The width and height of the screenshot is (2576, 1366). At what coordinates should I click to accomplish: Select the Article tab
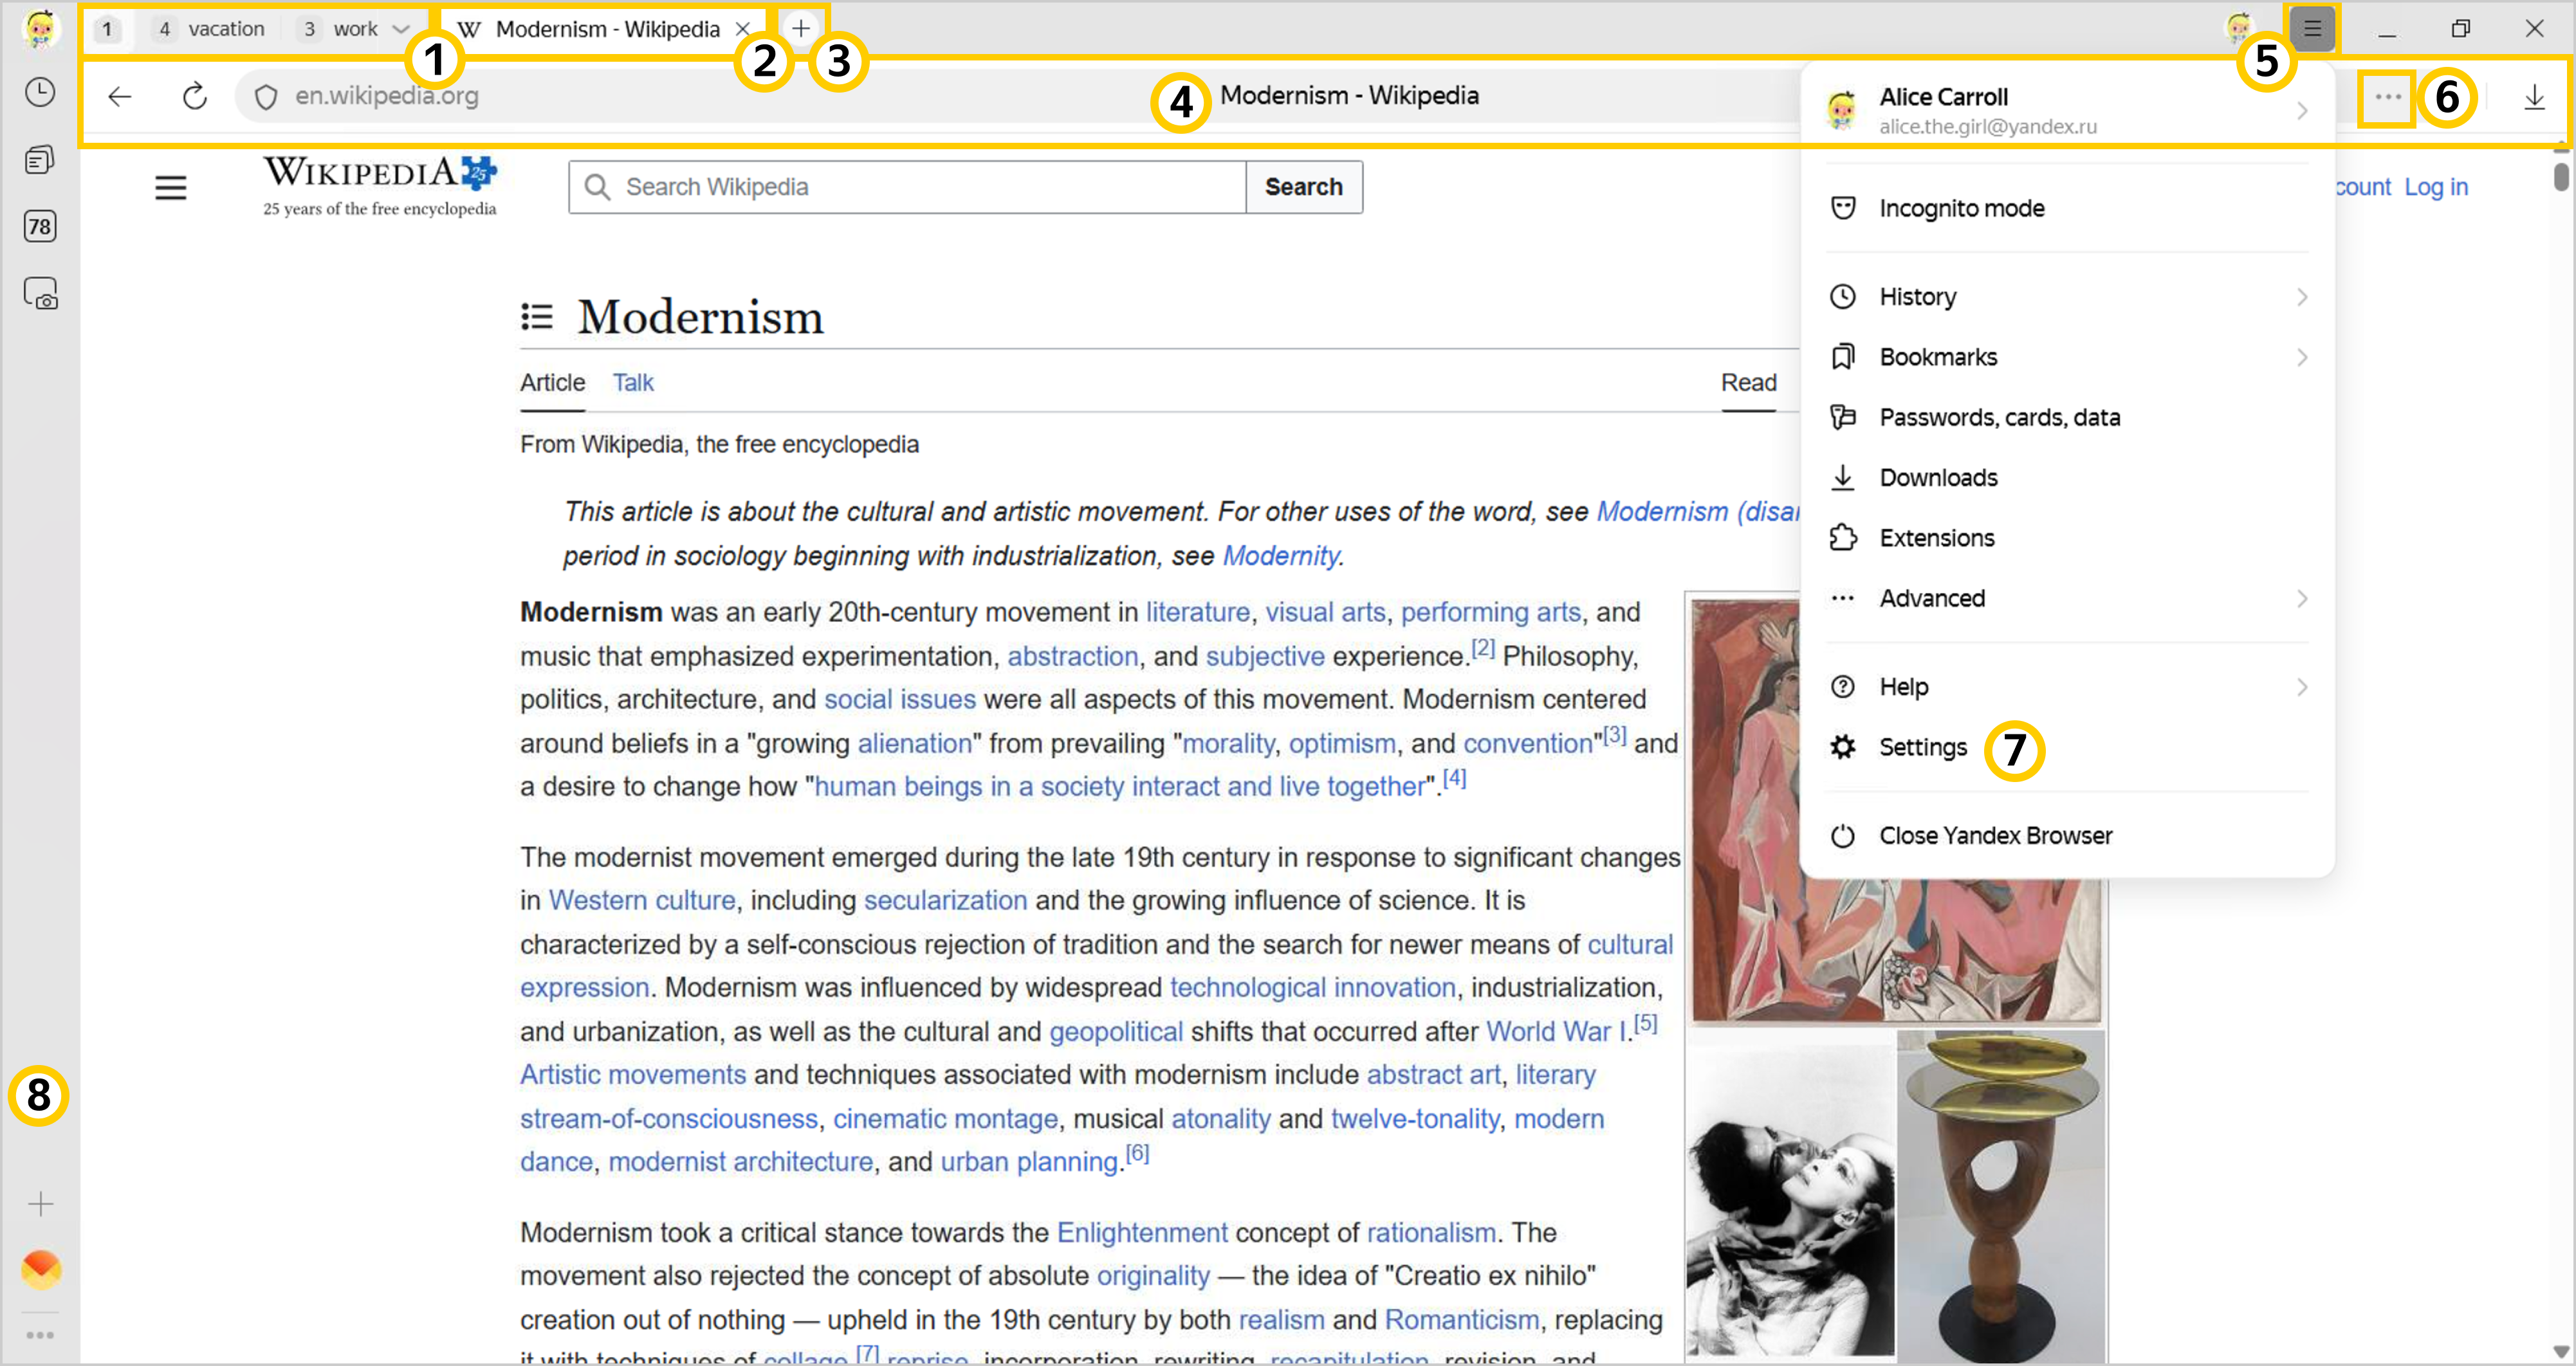[x=552, y=383]
